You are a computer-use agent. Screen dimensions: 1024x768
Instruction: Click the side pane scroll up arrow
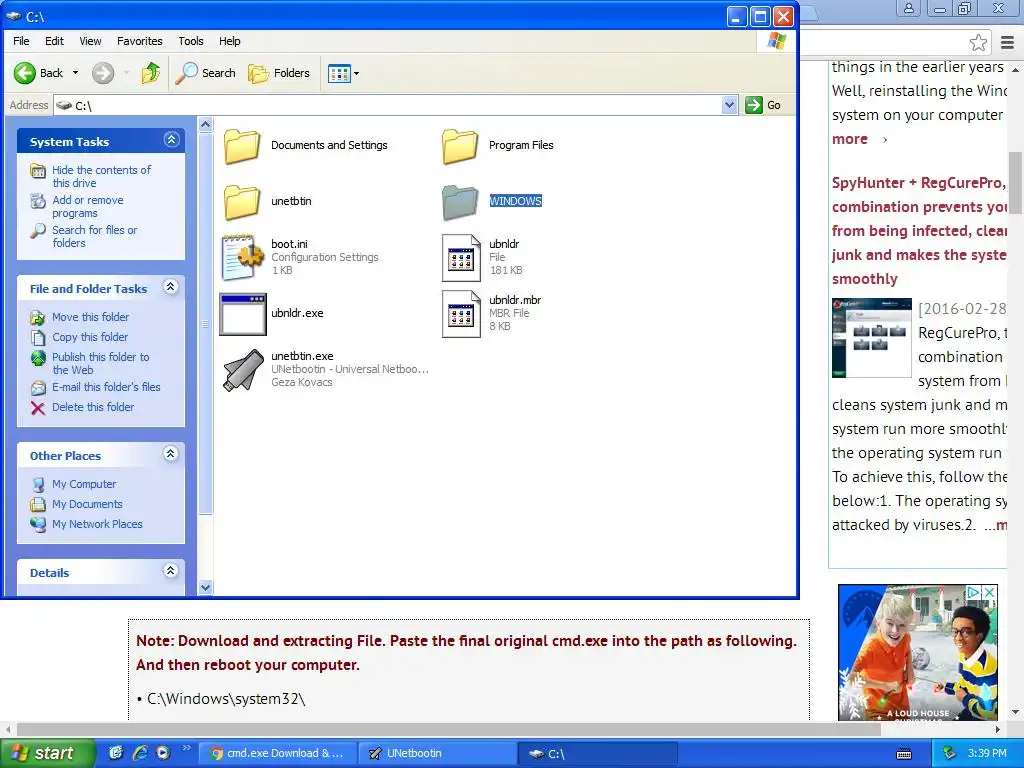(205, 124)
